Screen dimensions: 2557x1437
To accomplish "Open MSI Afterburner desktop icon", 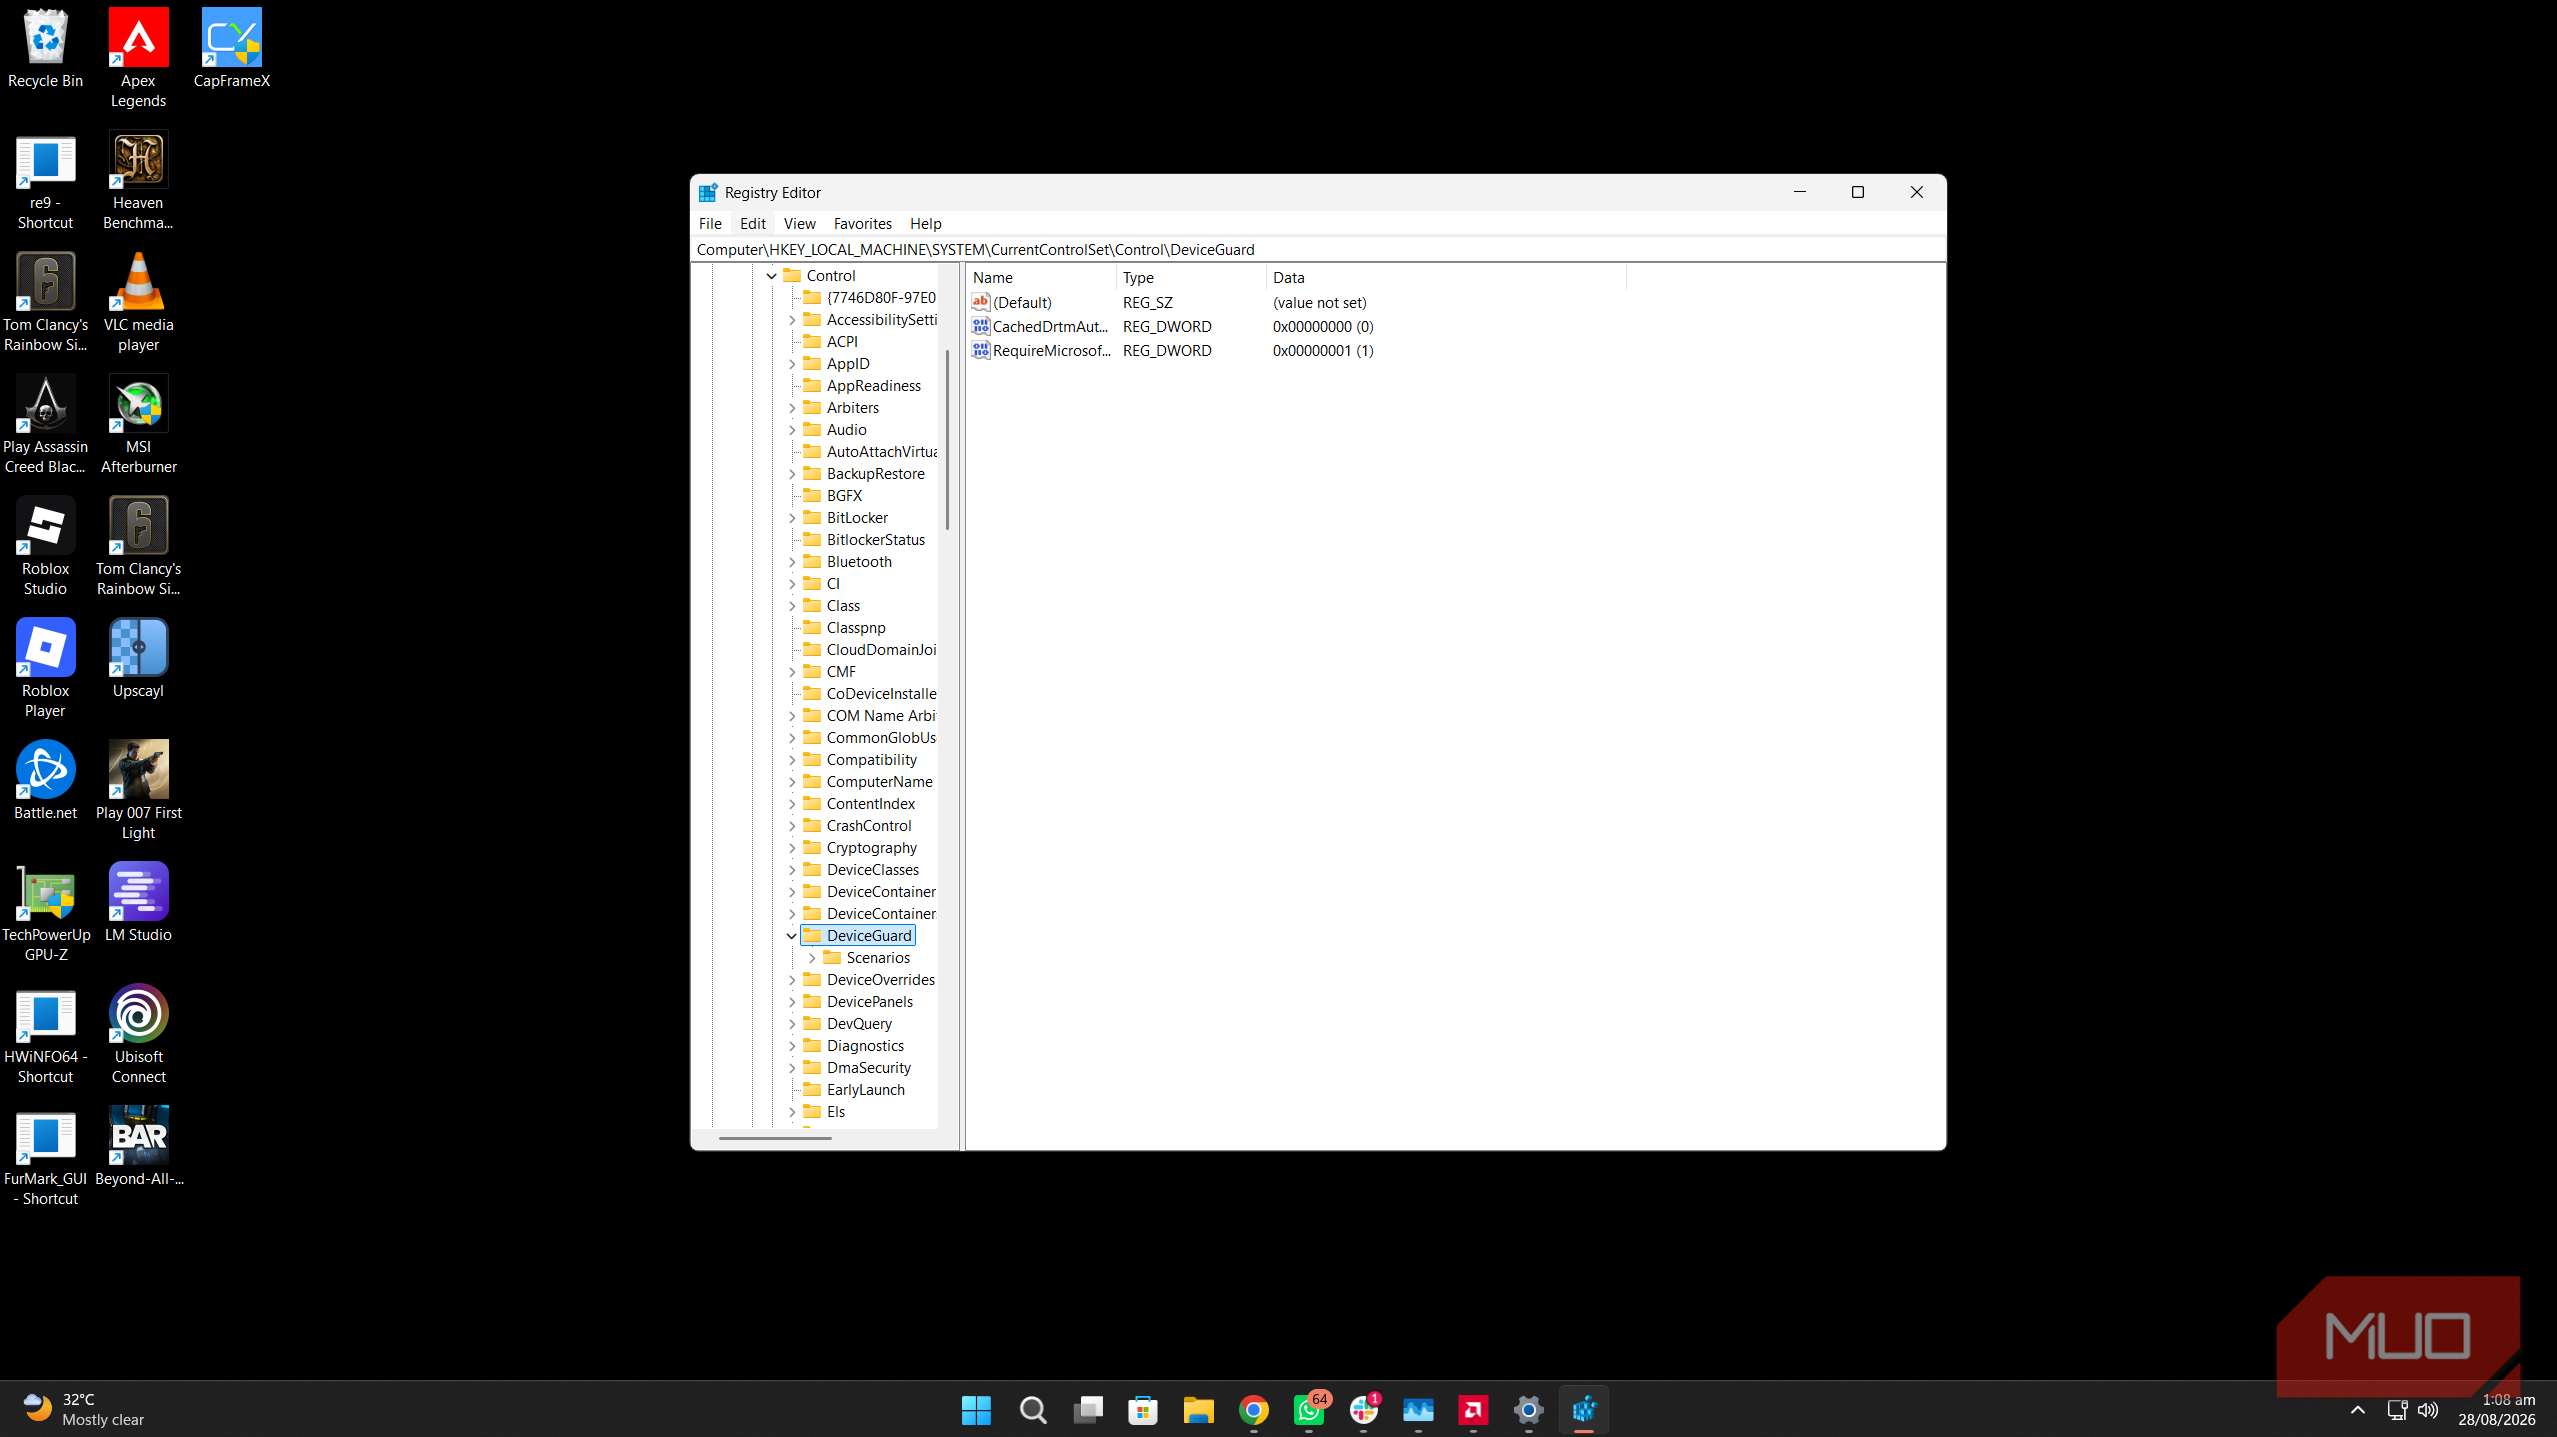I will [138, 424].
